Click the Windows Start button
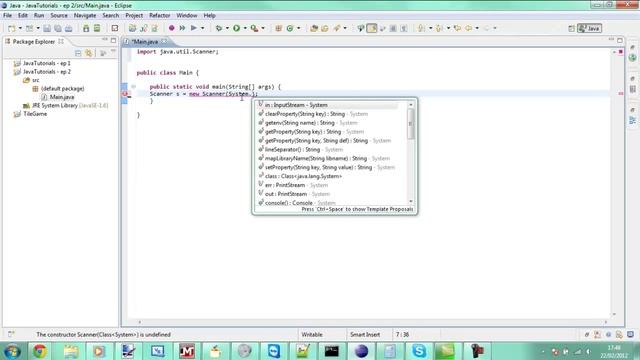 point(12,351)
